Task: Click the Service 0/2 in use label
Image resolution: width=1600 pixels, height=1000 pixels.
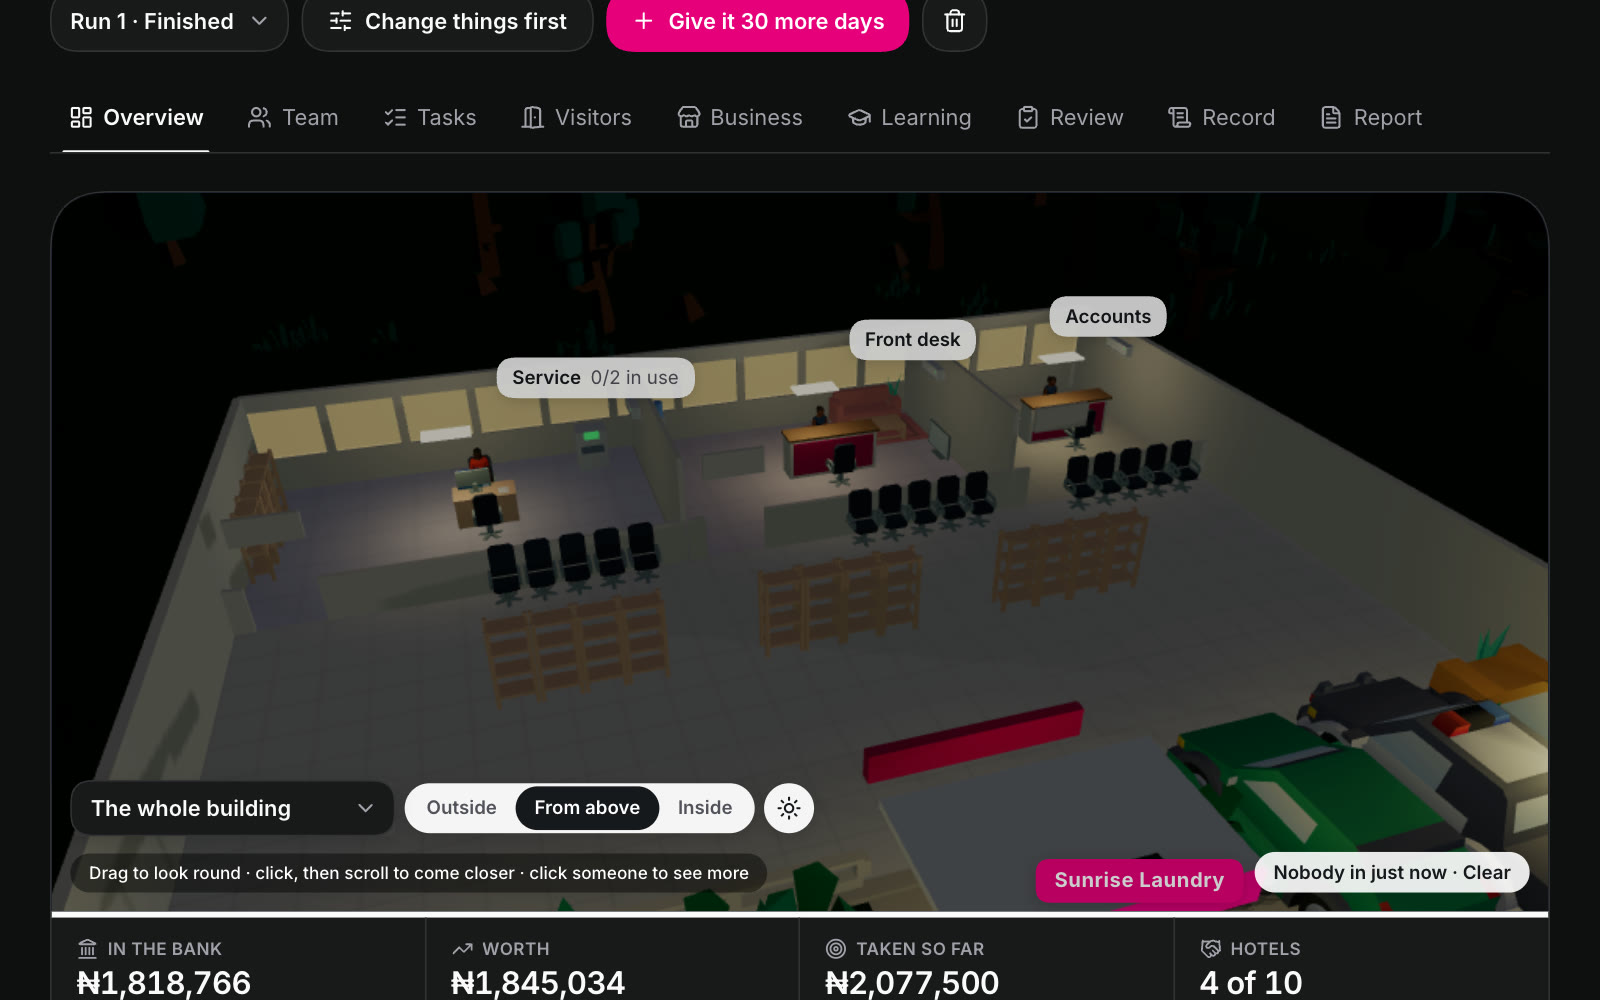Action: click(595, 378)
